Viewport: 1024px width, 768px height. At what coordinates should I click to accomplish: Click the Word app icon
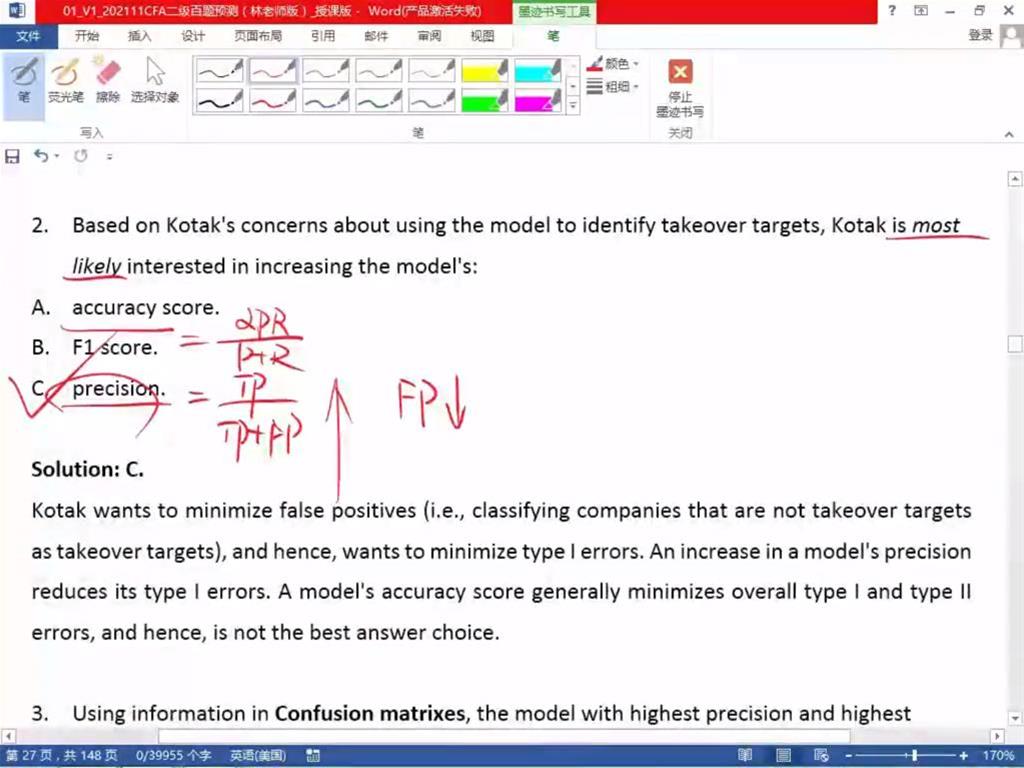(17, 11)
